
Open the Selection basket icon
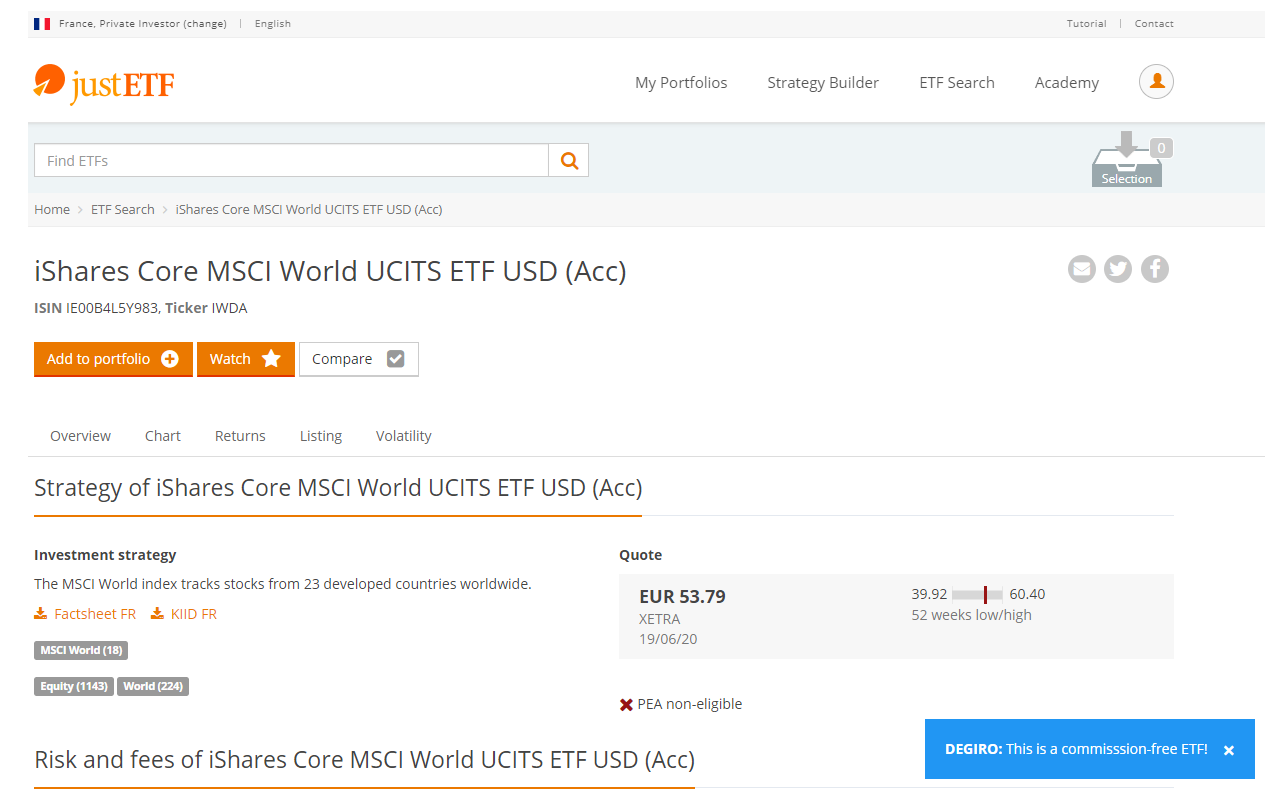(1127, 160)
